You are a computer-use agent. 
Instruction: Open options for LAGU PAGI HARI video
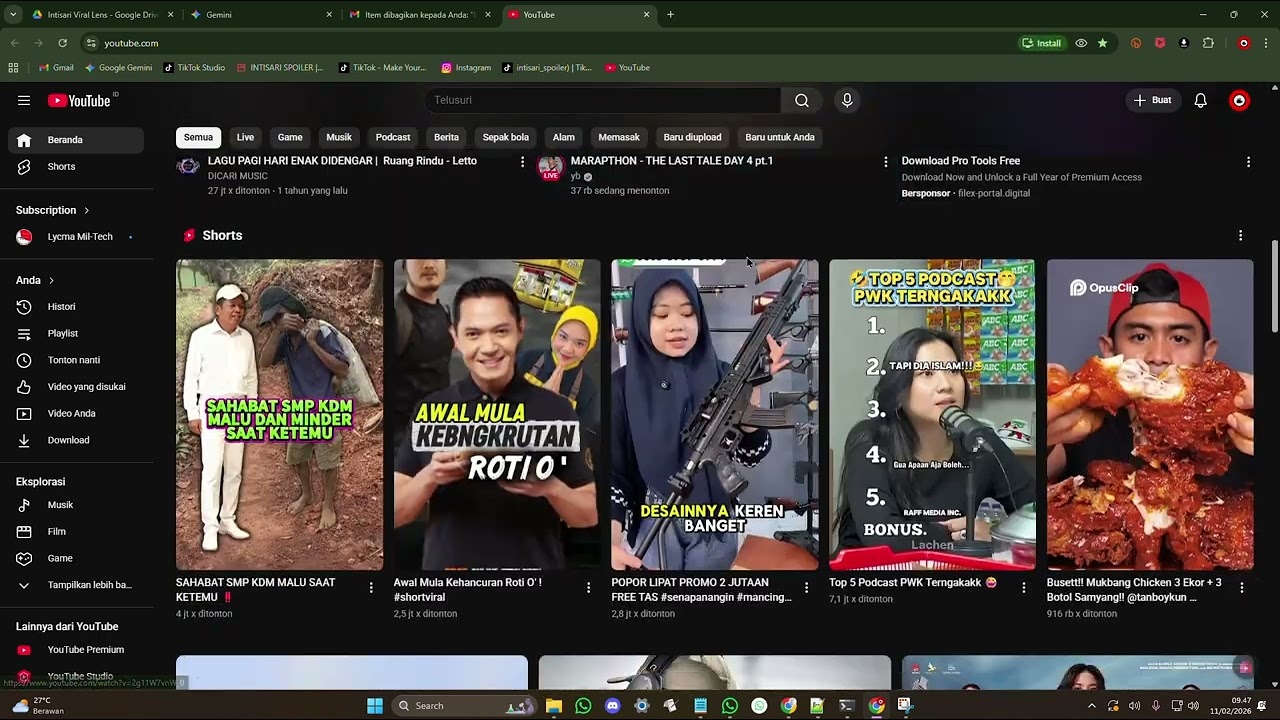click(x=522, y=162)
